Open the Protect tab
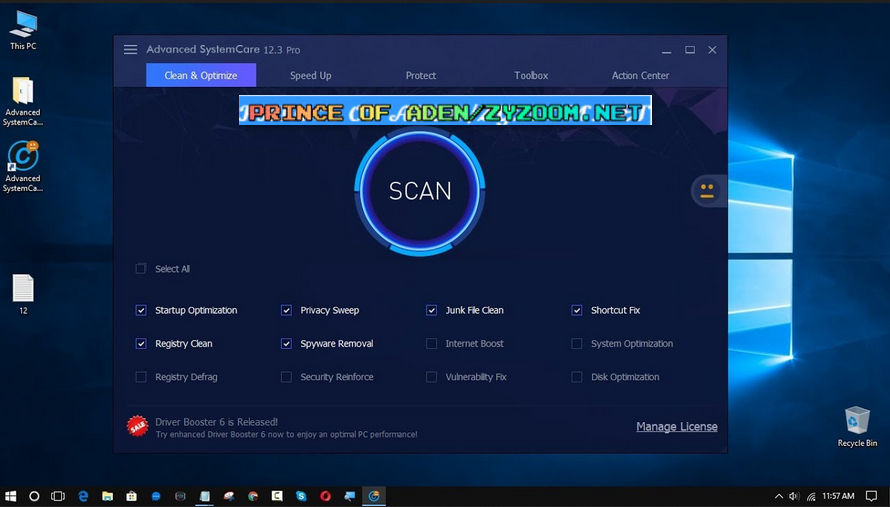Screen dimensions: 890x507 [421, 76]
